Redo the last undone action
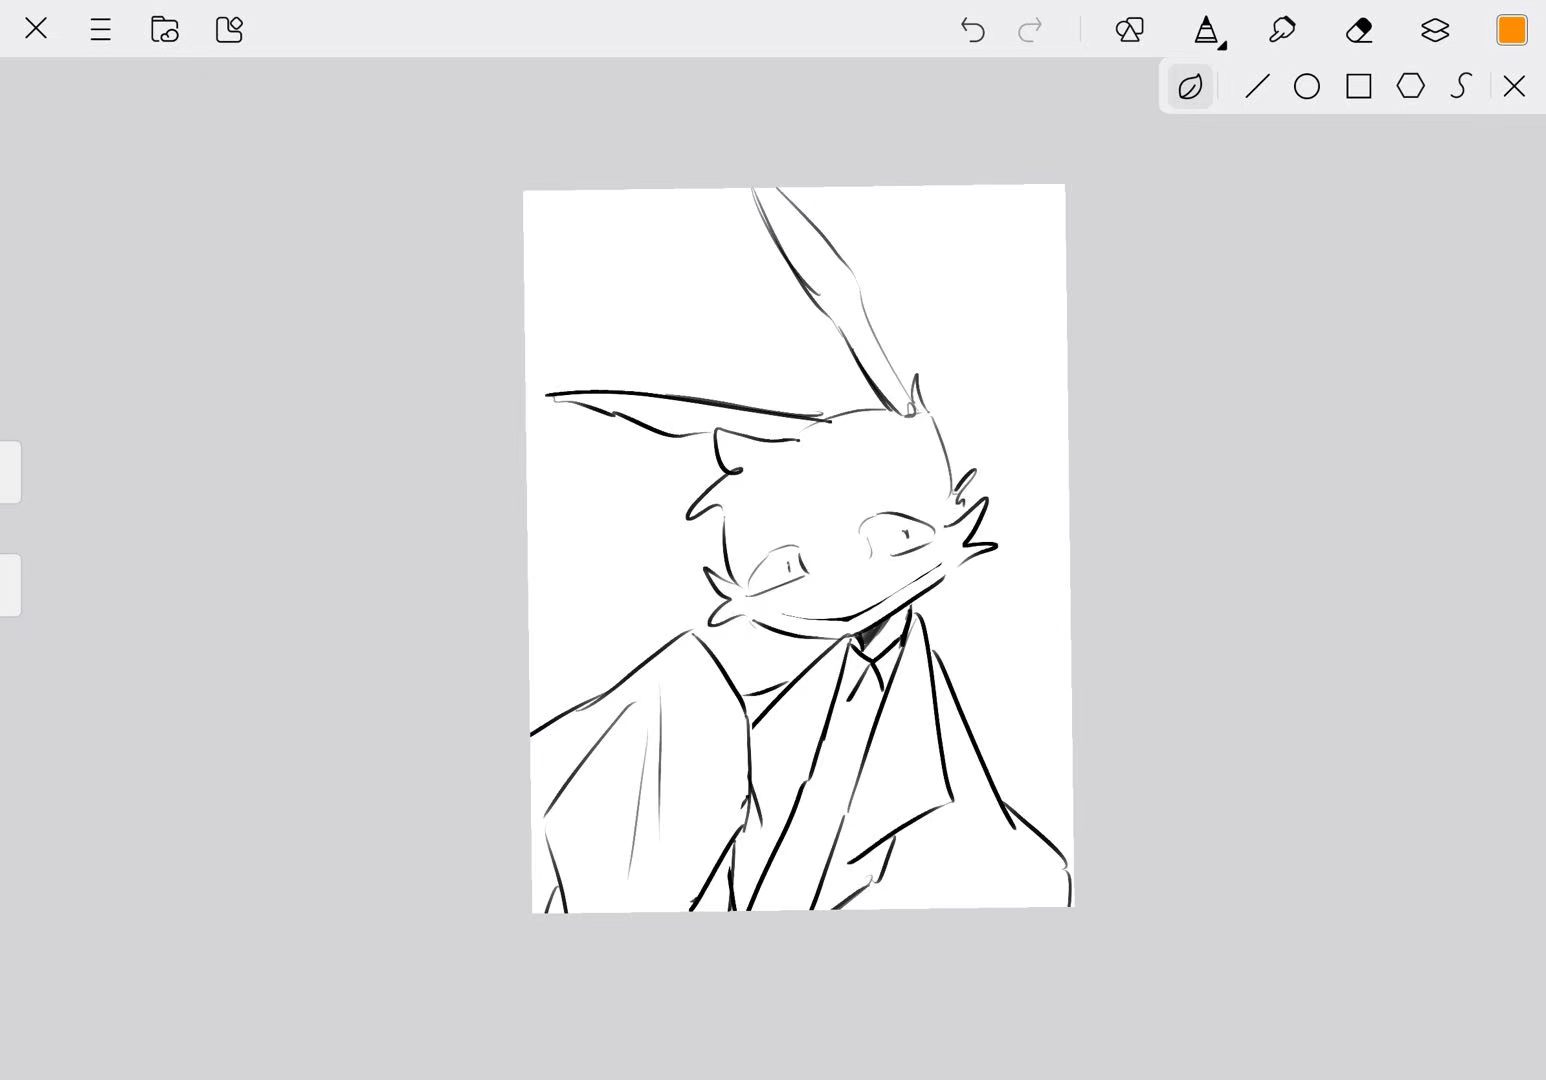 [1030, 30]
